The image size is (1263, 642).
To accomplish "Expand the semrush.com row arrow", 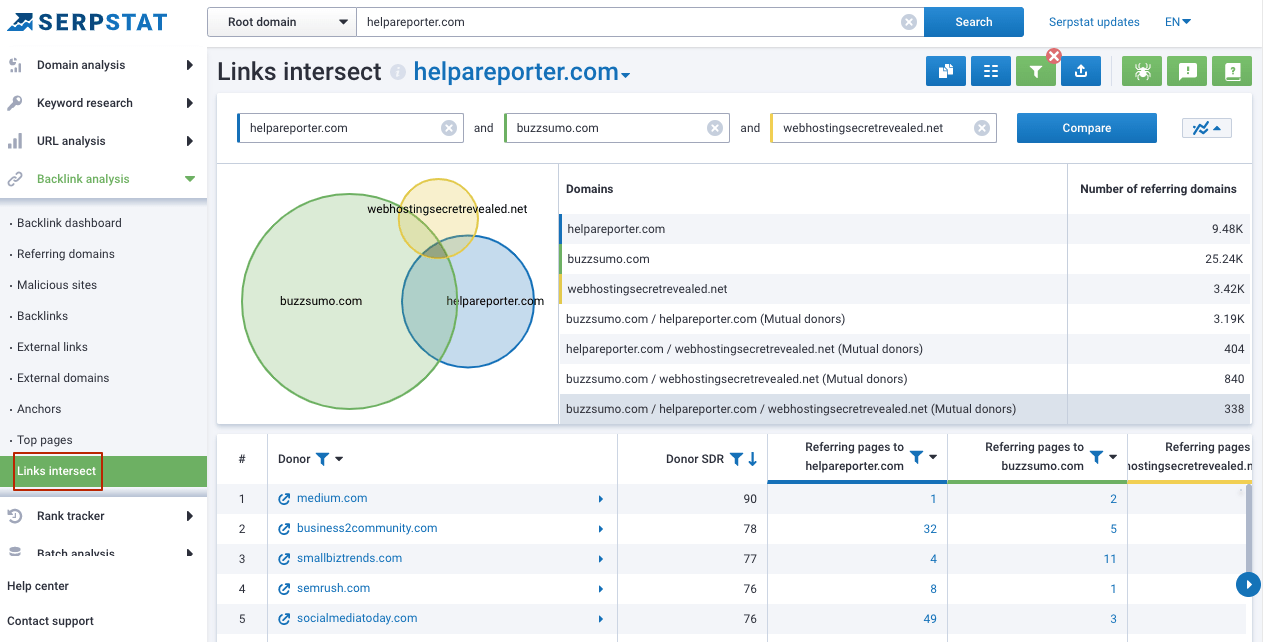I will tap(601, 589).
